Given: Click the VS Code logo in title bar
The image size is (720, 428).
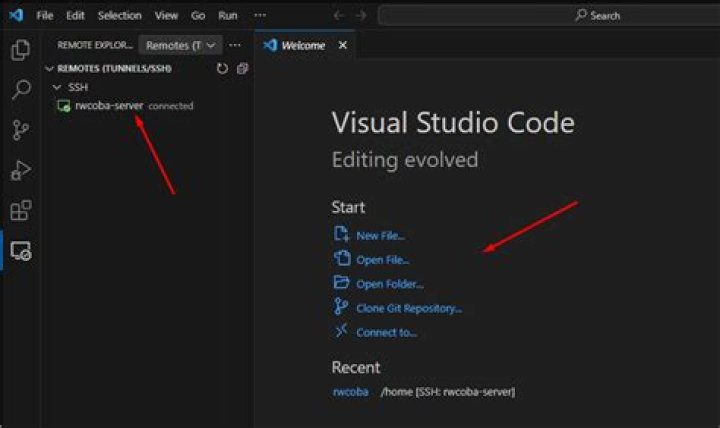Looking at the screenshot, I should tap(16, 15).
